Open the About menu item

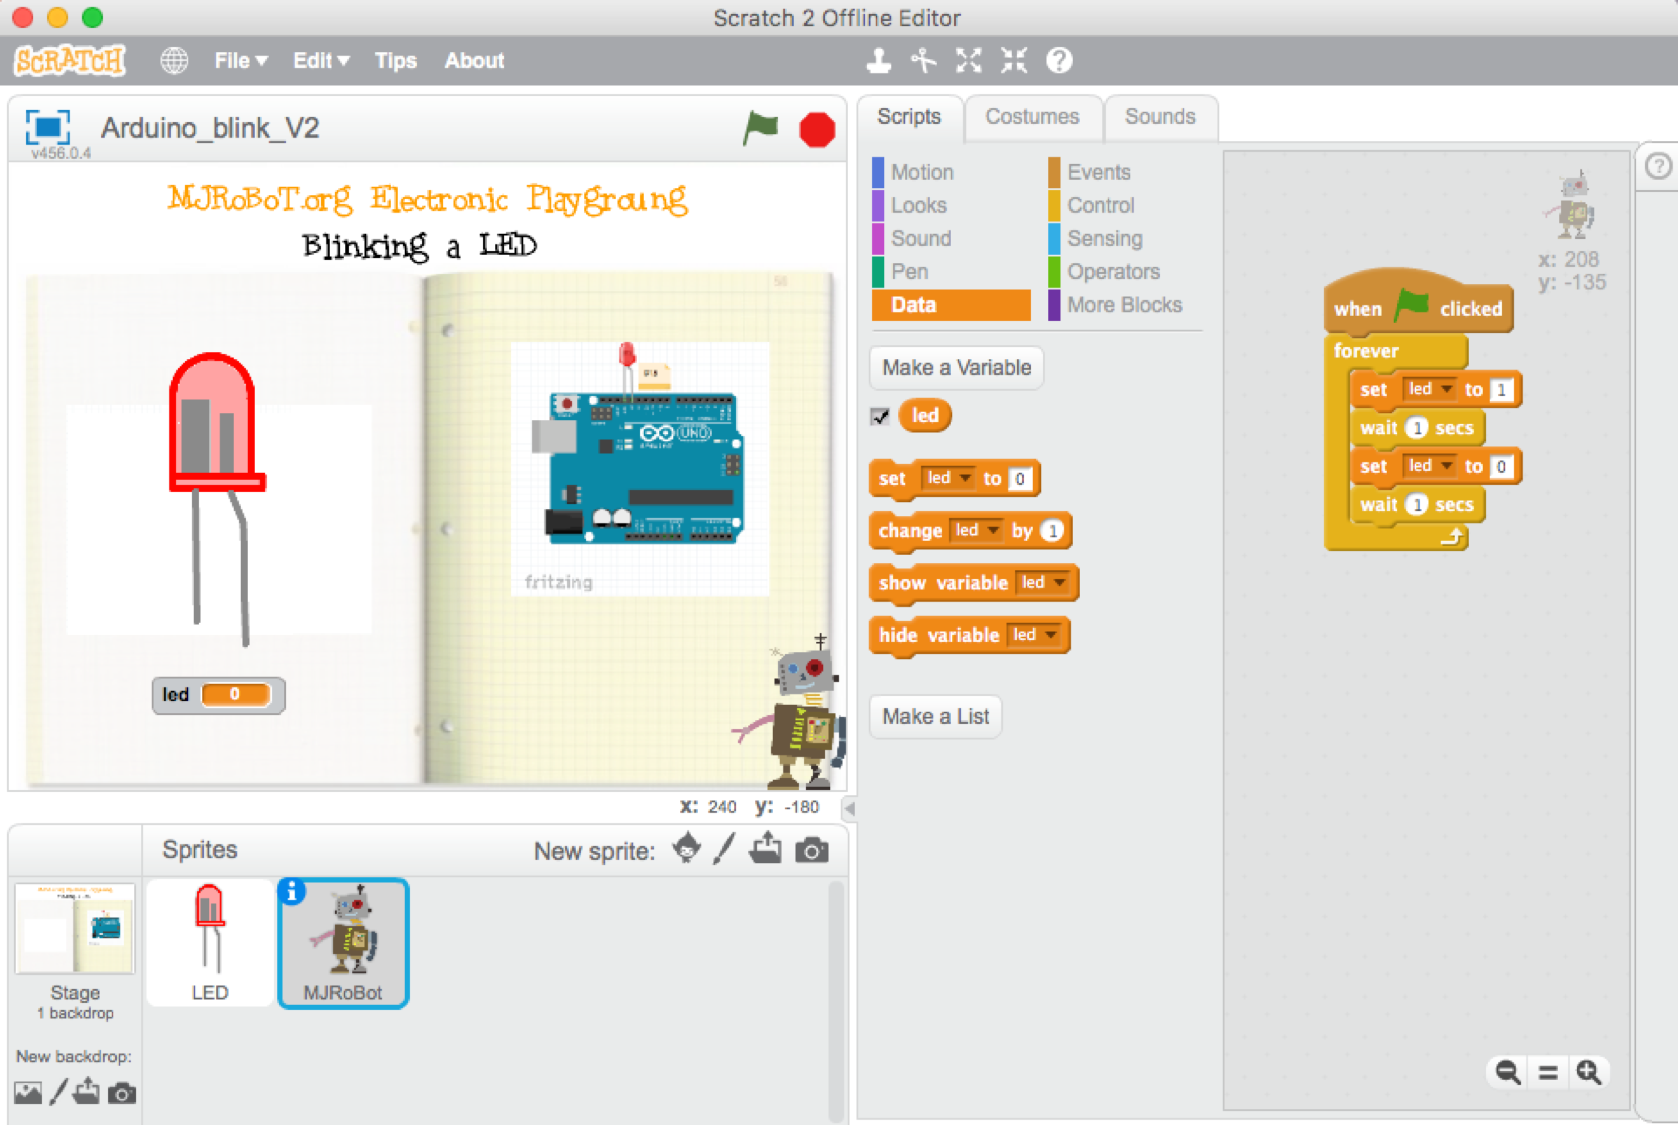click(474, 61)
